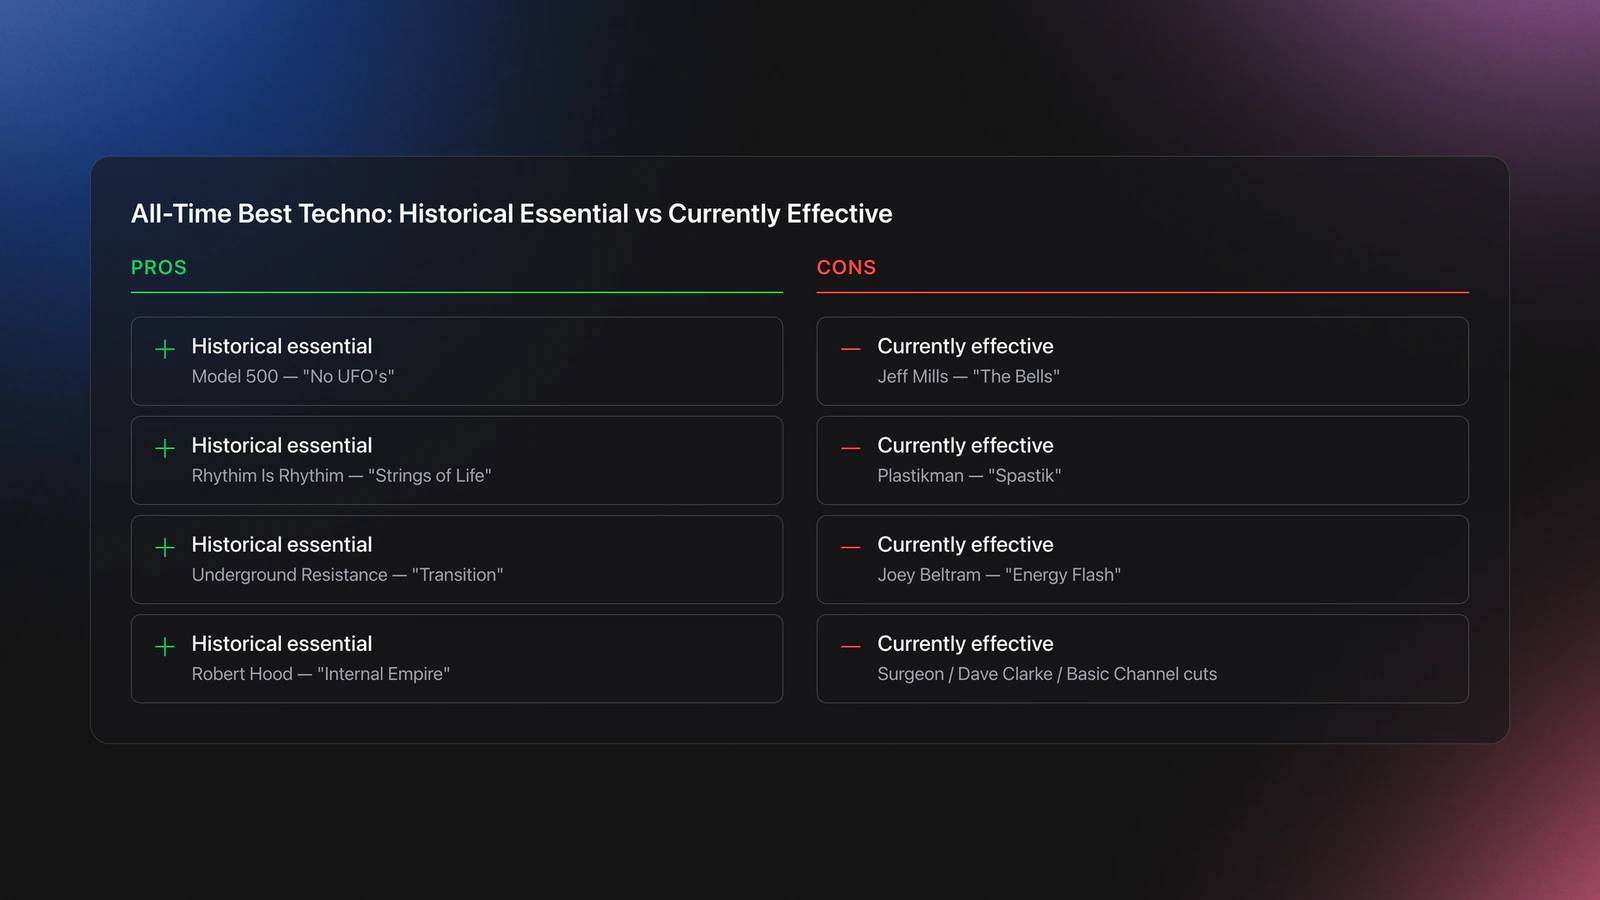Image resolution: width=1600 pixels, height=900 pixels.
Task: Click the plus icon beside Underground Resistance
Action: (x=165, y=547)
